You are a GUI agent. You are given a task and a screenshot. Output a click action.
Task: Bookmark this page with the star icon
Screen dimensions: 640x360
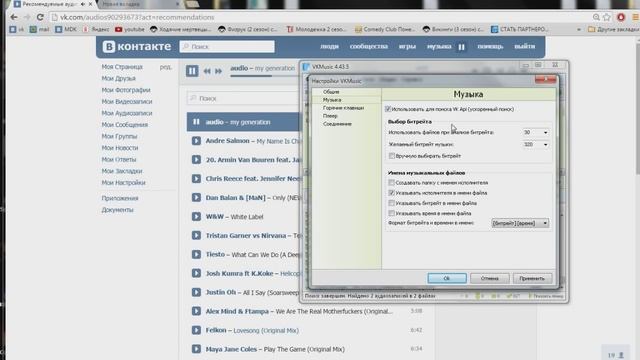(607, 17)
